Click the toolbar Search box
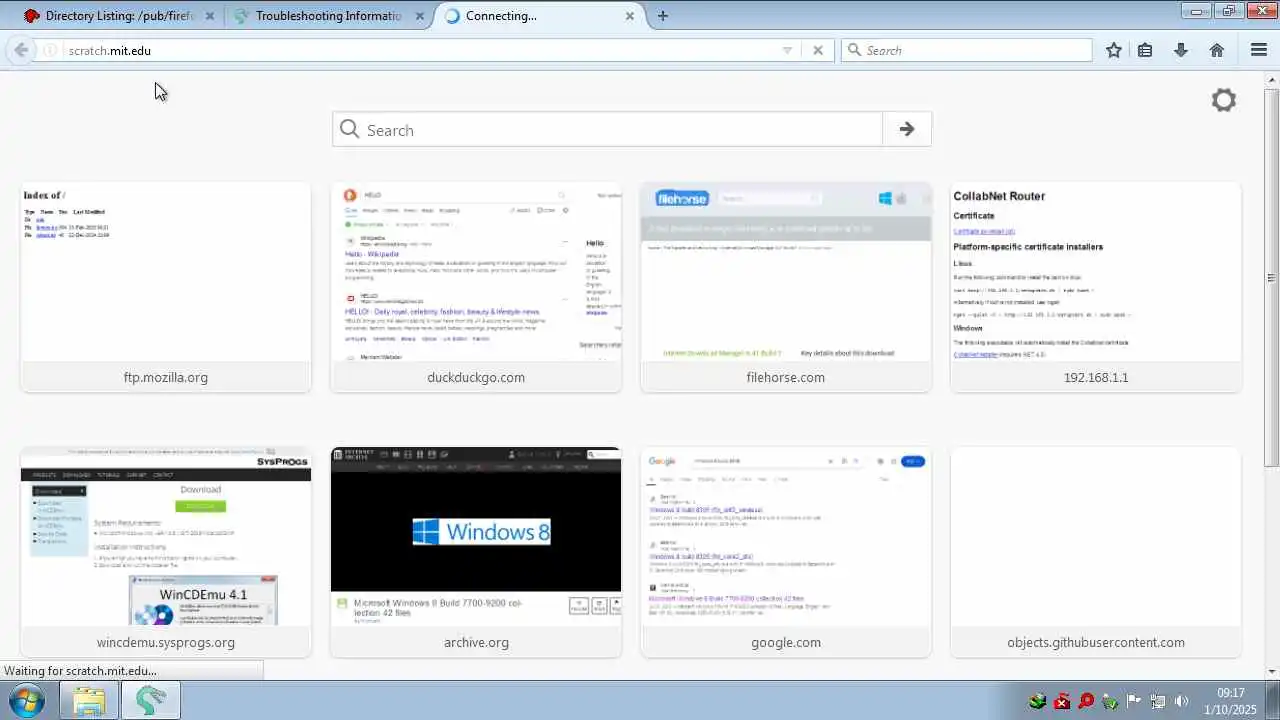 [966, 50]
